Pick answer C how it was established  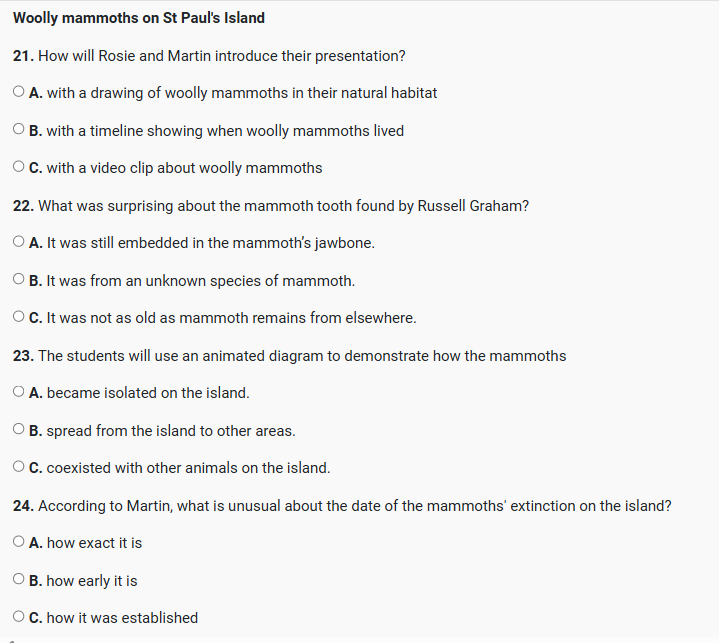20,618
